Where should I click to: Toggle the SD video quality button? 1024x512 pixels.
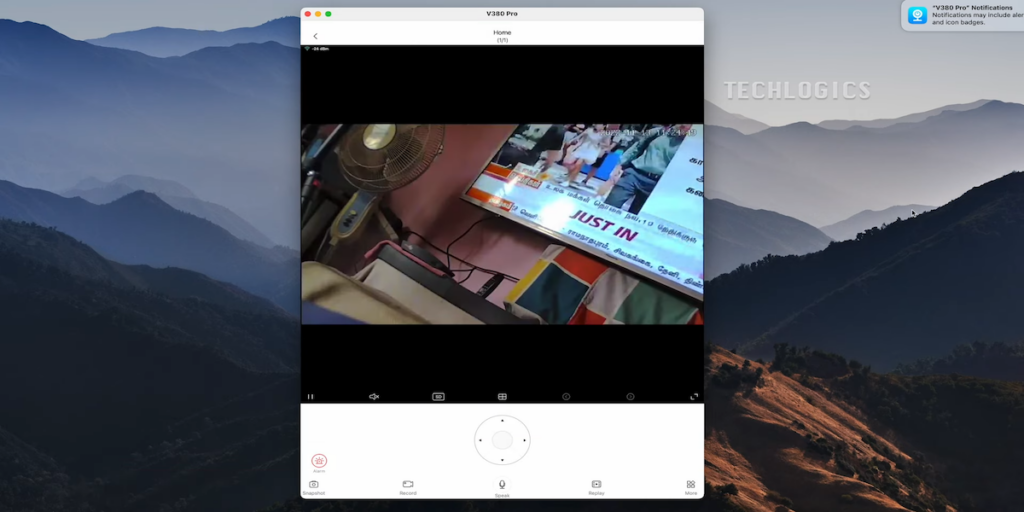tap(438, 397)
